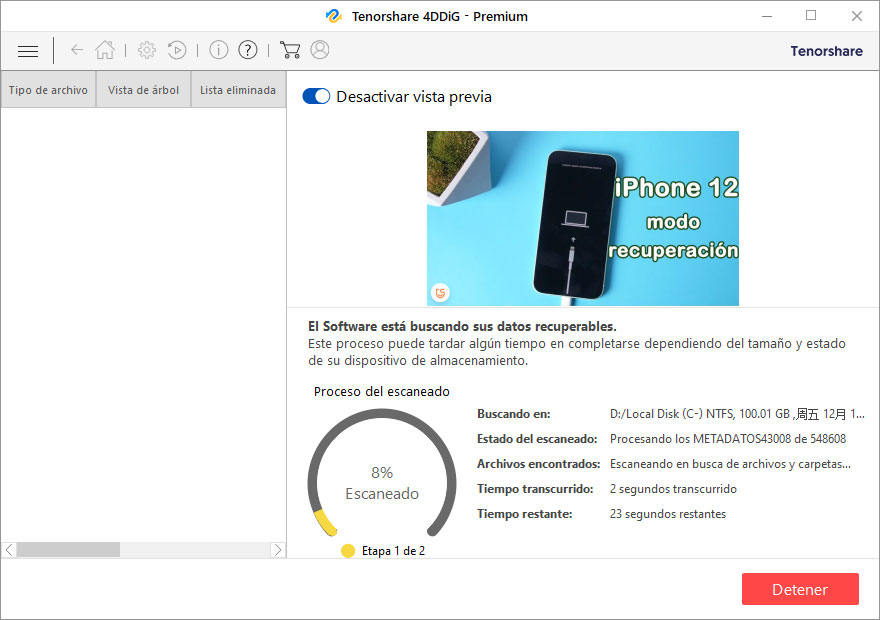Click 'Buscando en:' label

tap(514, 414)
